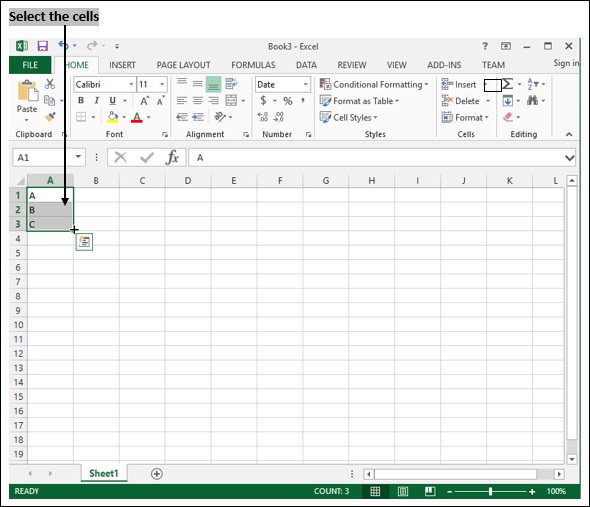This screenshot has height=507, width=590.
Task: Save the workbook with the floppy disk icon
Action: click(x=43, y=46)
